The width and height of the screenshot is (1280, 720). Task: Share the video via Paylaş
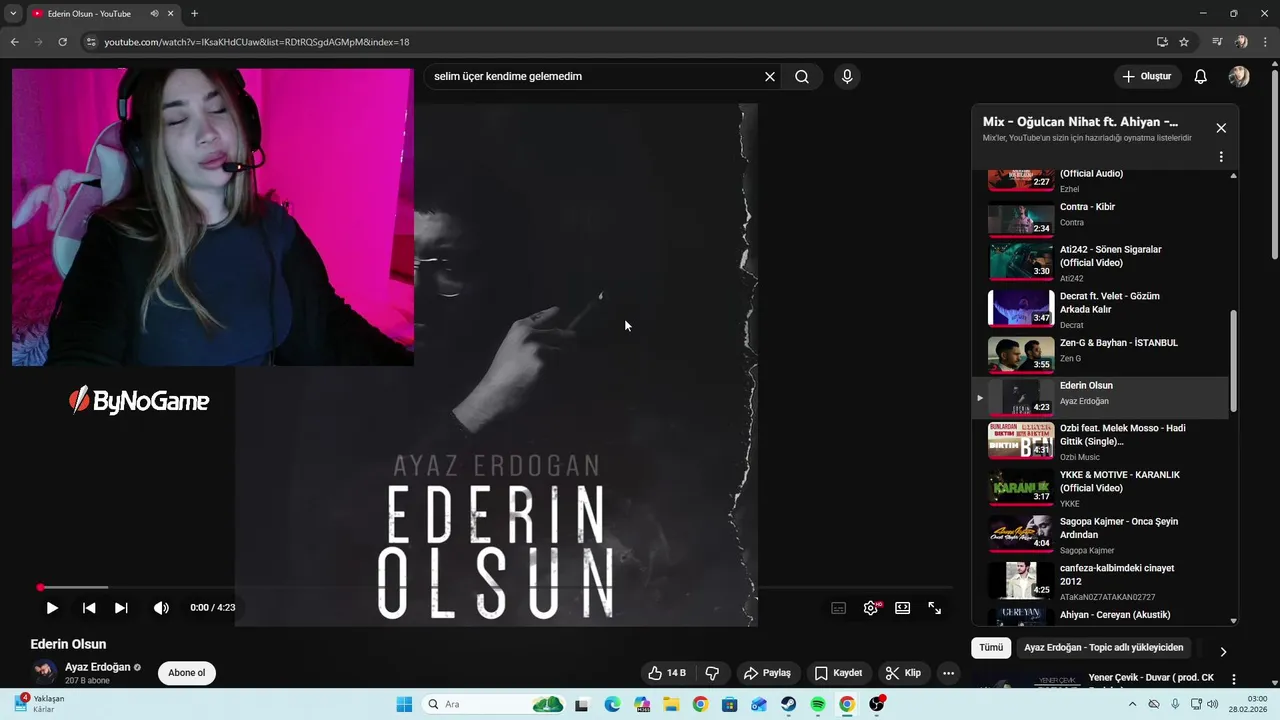tap(767, 673)
